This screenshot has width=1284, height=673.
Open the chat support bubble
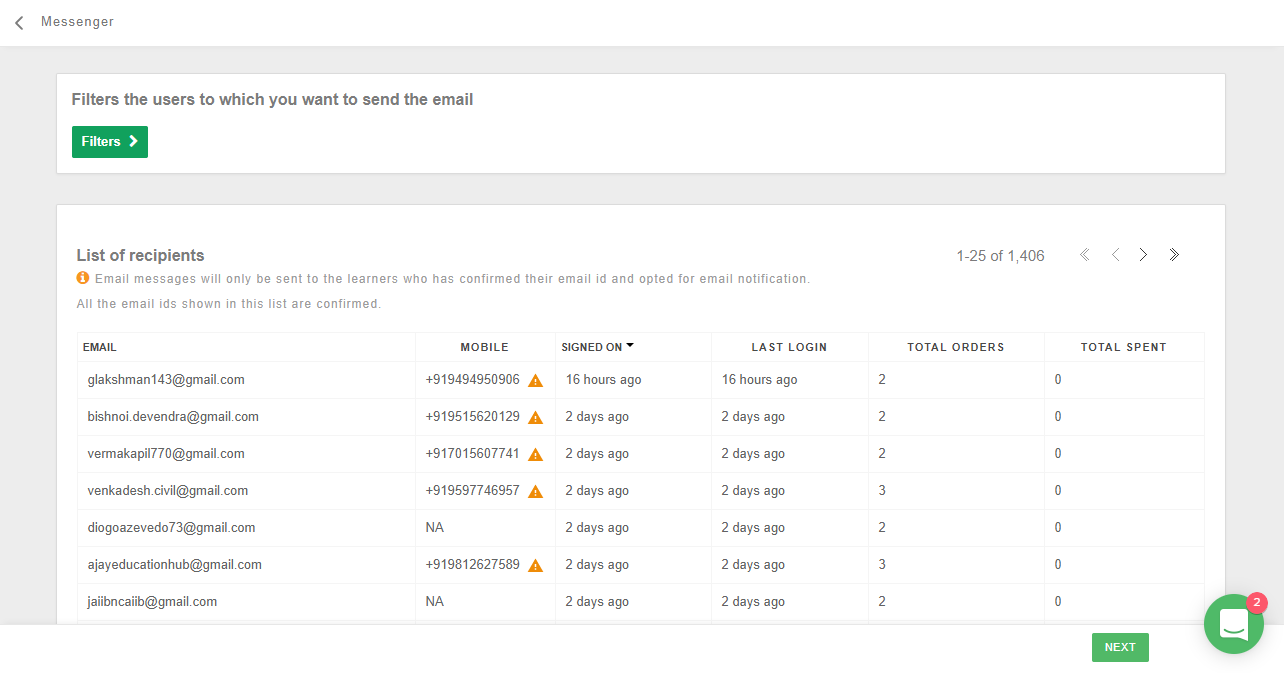(x=1234, y=624)
